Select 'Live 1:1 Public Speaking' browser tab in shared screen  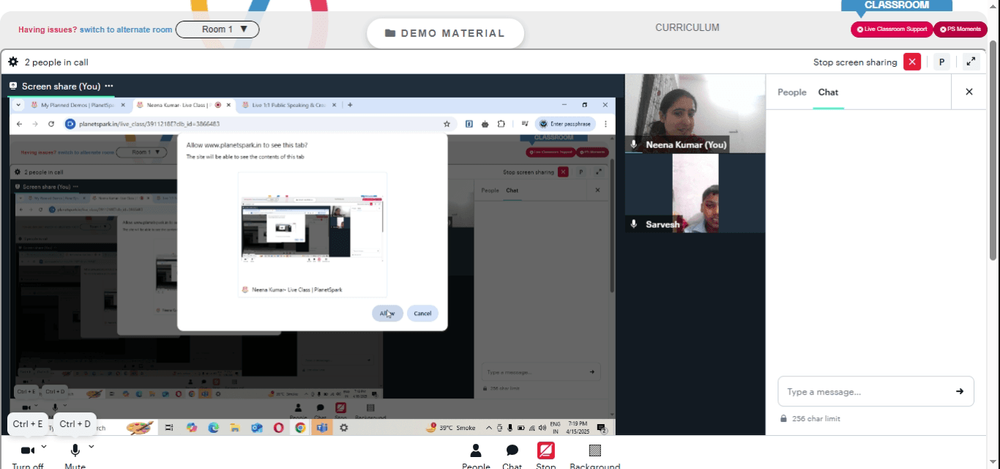coord(290,105)
